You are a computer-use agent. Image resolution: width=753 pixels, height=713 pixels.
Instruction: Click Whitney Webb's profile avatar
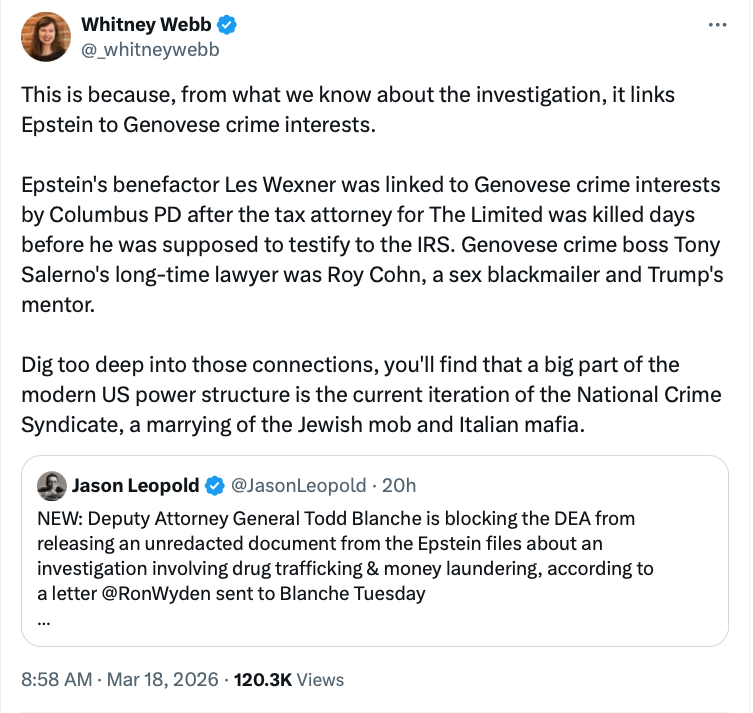pyautogui.click(x=46, y=38)
